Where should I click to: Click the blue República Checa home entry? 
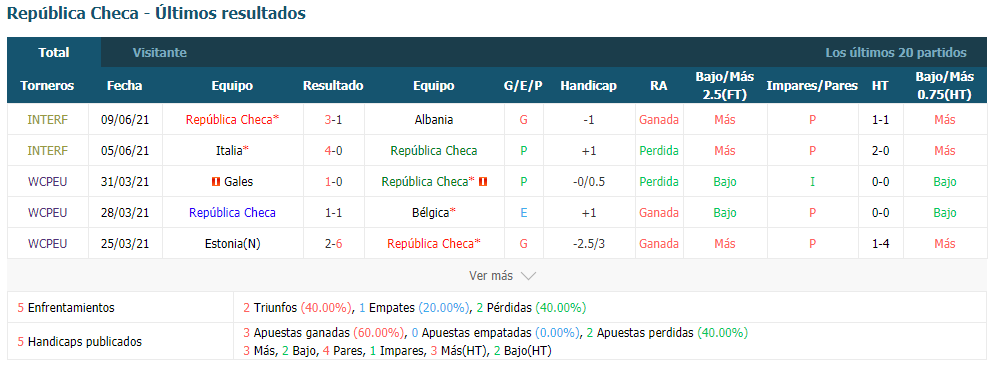click(232, 213)
